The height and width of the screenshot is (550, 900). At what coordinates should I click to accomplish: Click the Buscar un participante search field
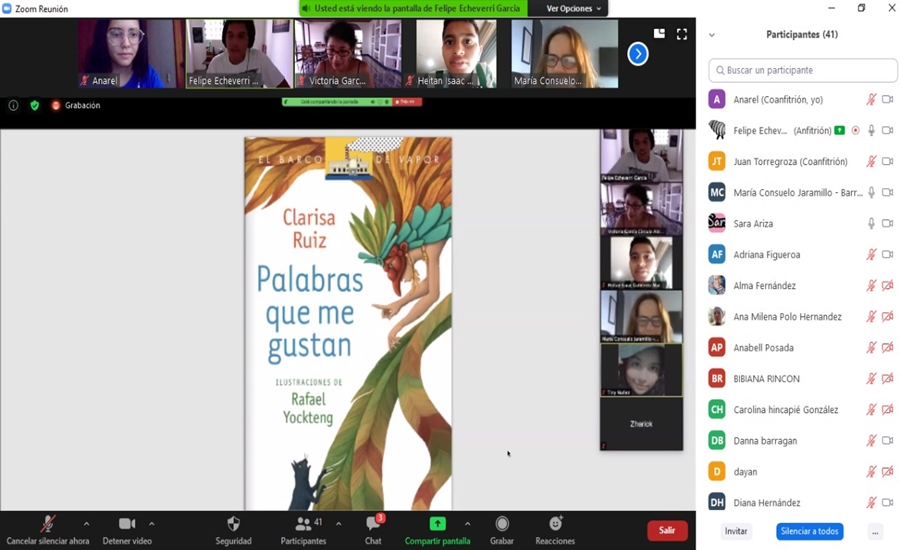(802, 70)
